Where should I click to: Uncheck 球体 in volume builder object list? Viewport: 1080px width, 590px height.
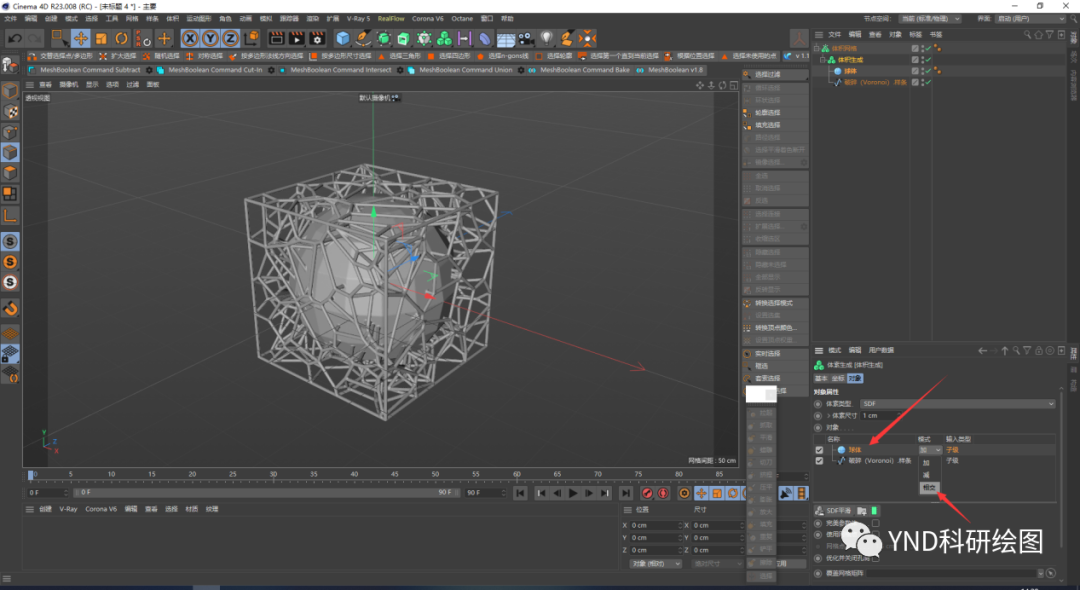pos(819,450)
